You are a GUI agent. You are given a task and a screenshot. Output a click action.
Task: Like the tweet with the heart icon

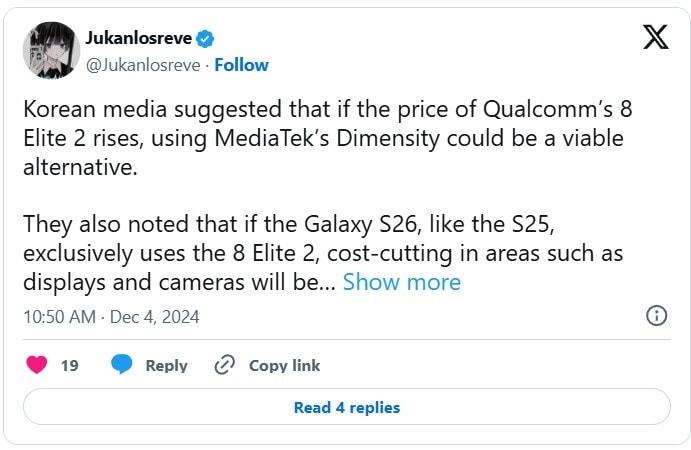pos(37,365)
